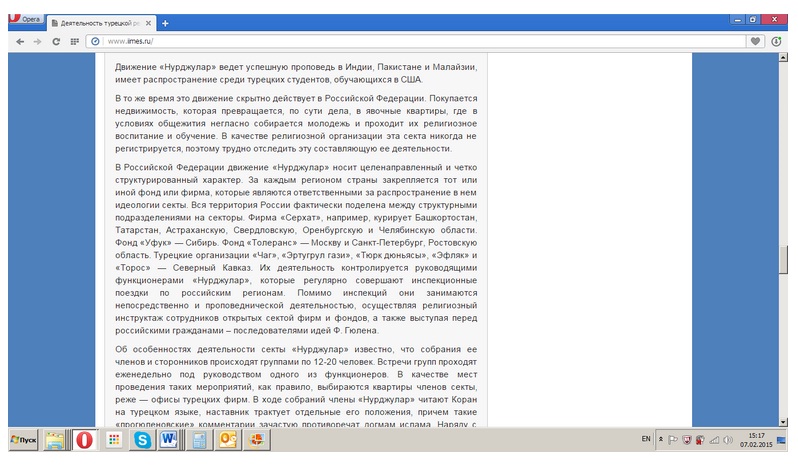Viewport: 798px width, 470px height.
Task: Focus the address bar with www.imes.ru
Action: pyautogui.click(x=417, y=42)
